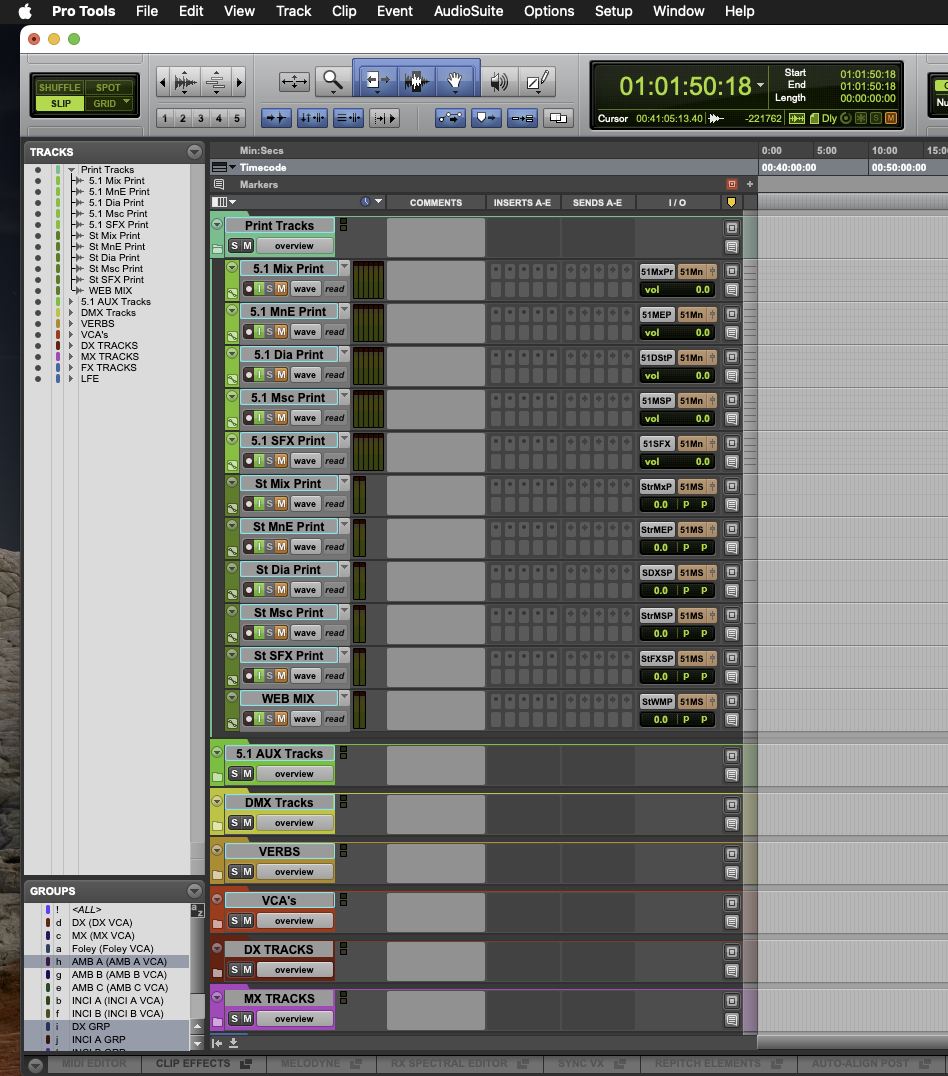This screenshot has width=948, height=1076.
Task: Open the Tracks list options menu
Action: tap(194, 152)
